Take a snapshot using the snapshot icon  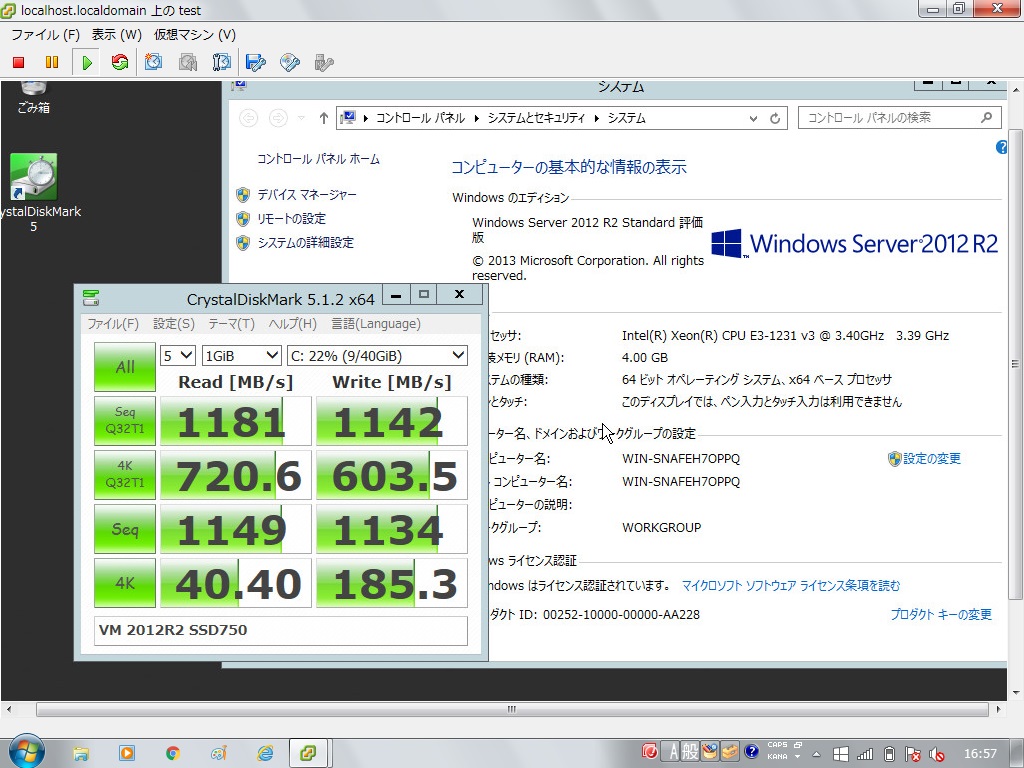click(153, 62)
